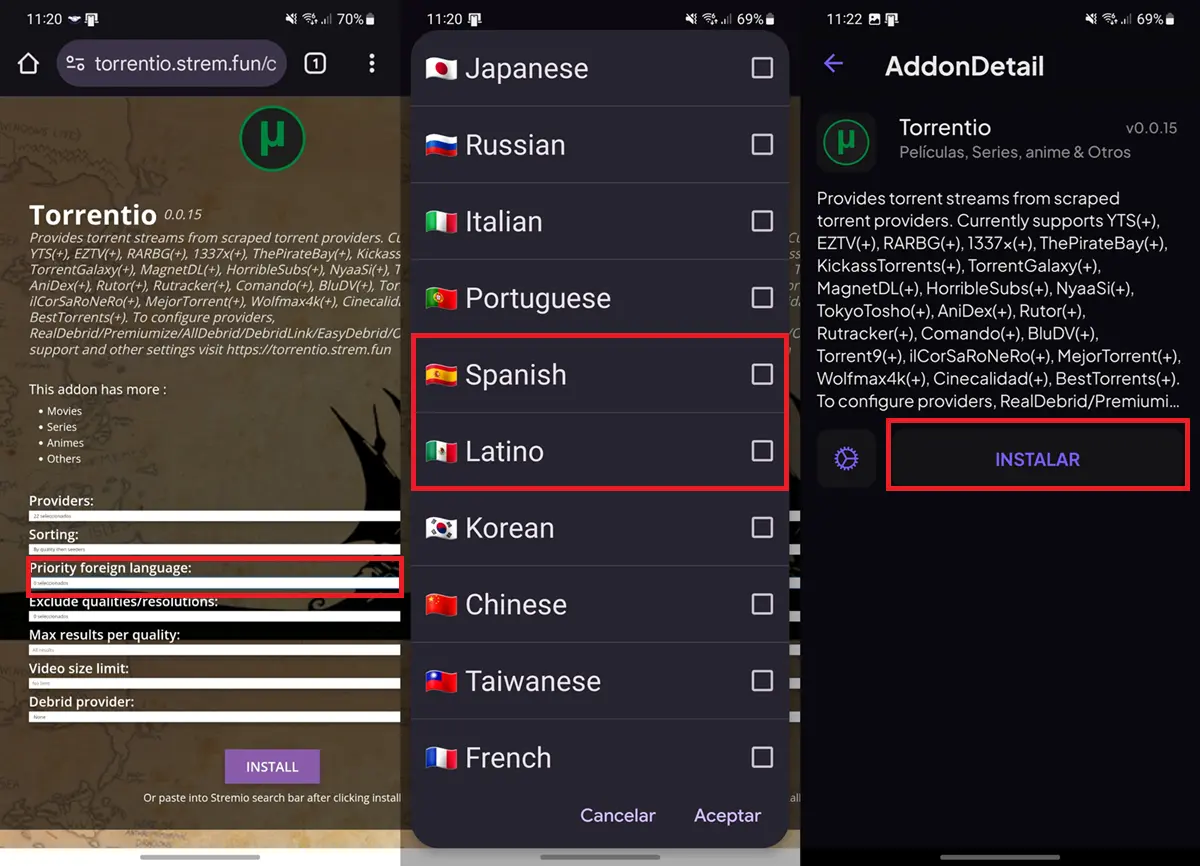The height and width of the screenshot is (866, 1200).
Task: Tap the green Torrentio logo on webpage
Action: [272, 139]
